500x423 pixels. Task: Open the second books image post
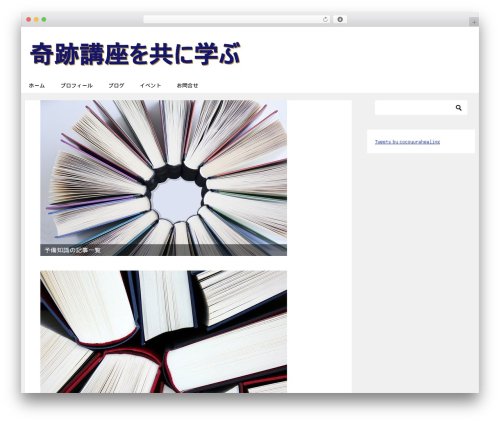pyautogui.click(x=163, y=331)
